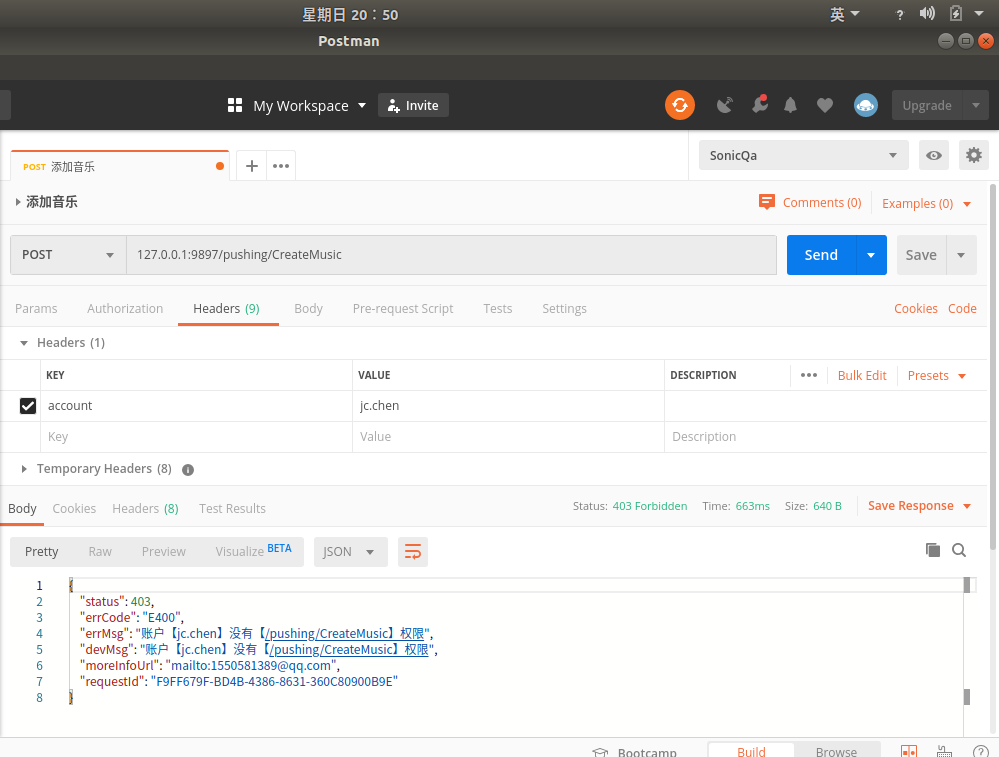Switch to the Pre-request Script tab
999x757 pixels.
point(403,308)
